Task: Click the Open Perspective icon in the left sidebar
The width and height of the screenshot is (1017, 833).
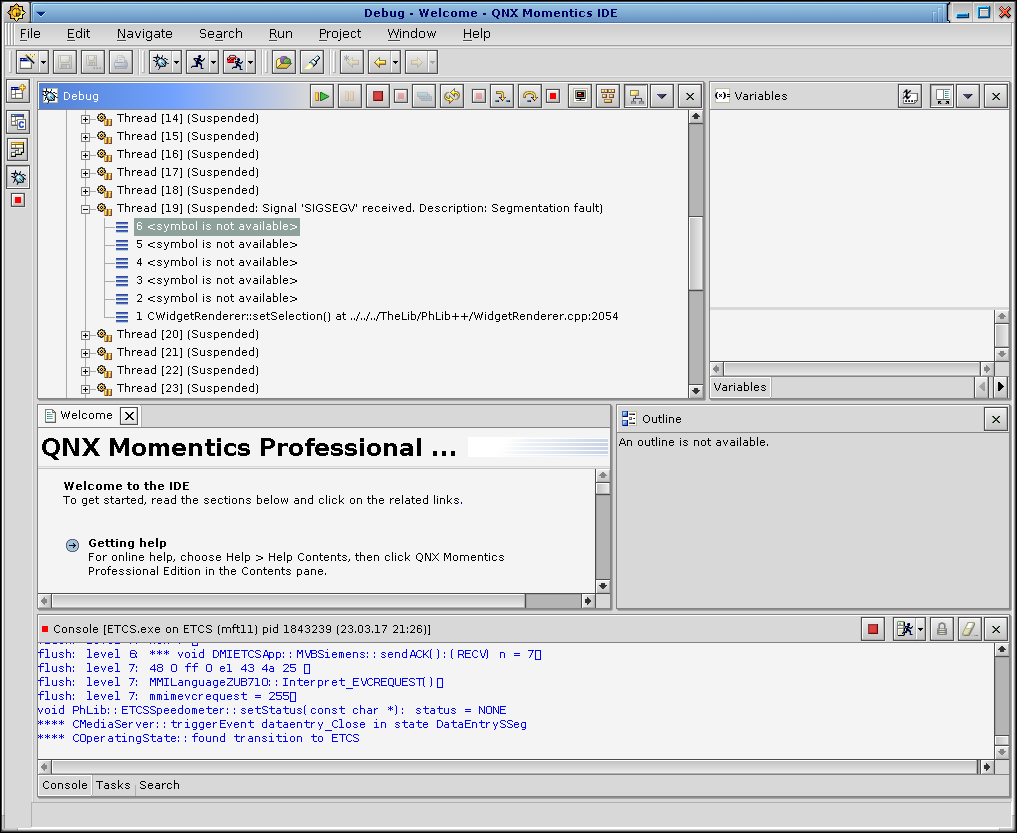Action: [18, 93]
